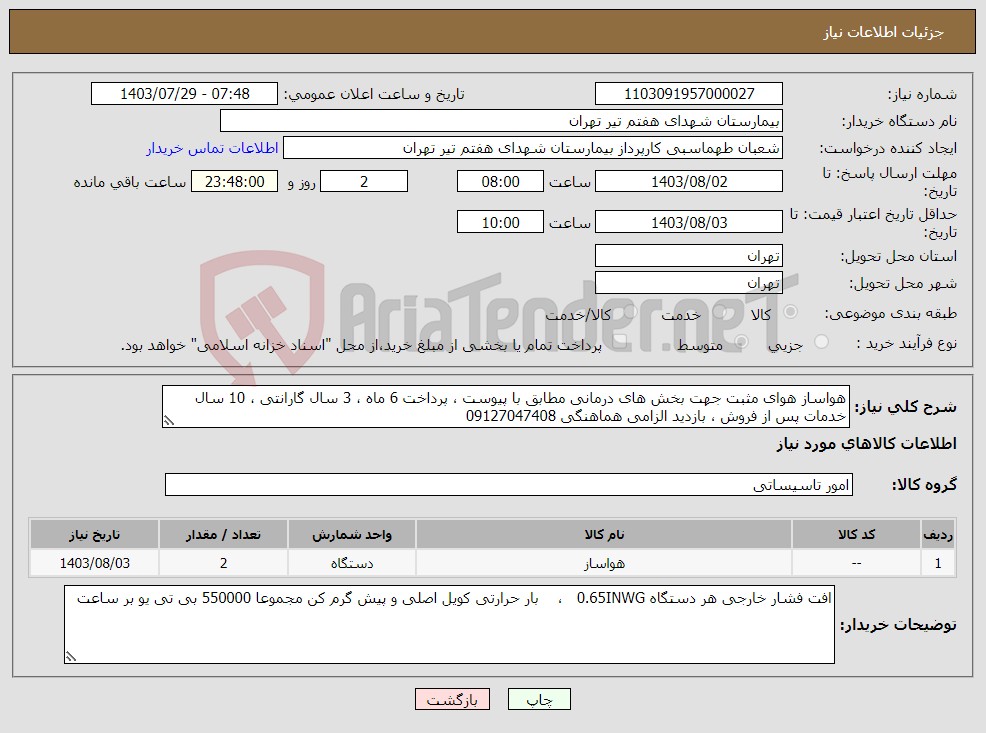The height and width of the screenshot is (733, 986).
Task: Click the row number cell 1
Action: click(x=938, y=563)
